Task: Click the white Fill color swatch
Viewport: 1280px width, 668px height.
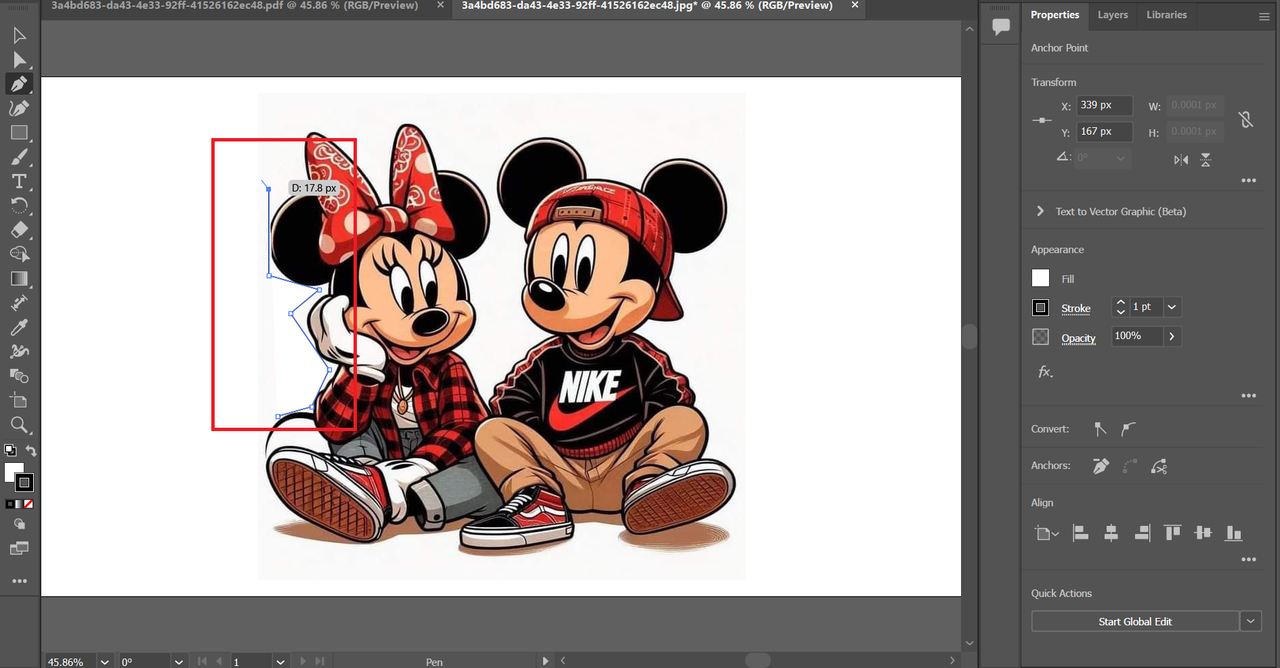Action: point(1041,279)
